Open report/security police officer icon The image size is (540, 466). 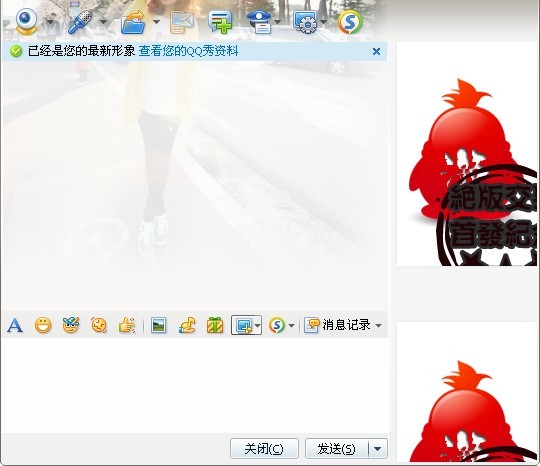(x=260, y=22)
